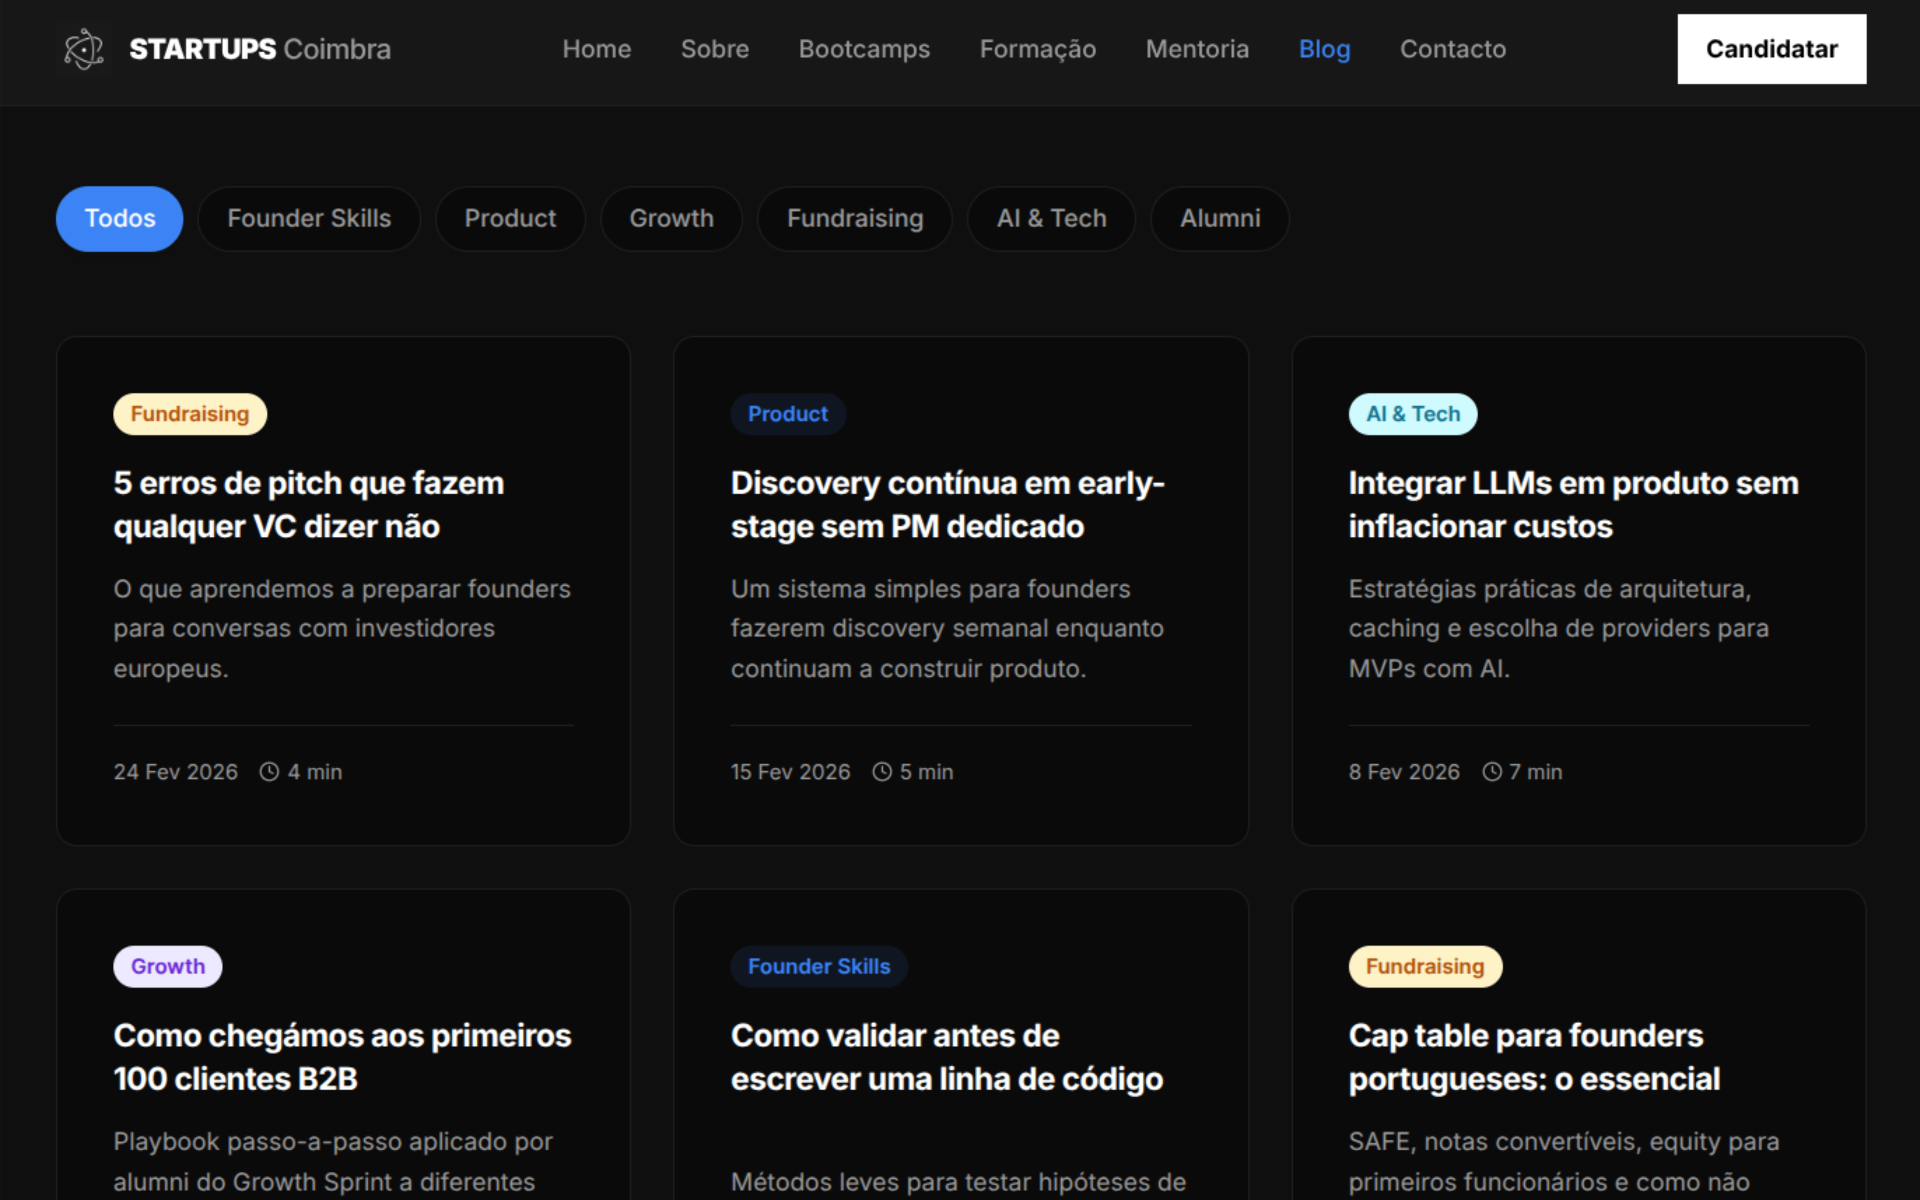
Task: Click the date '8 Fev 2026'
Action: (x=1404, y=772)
